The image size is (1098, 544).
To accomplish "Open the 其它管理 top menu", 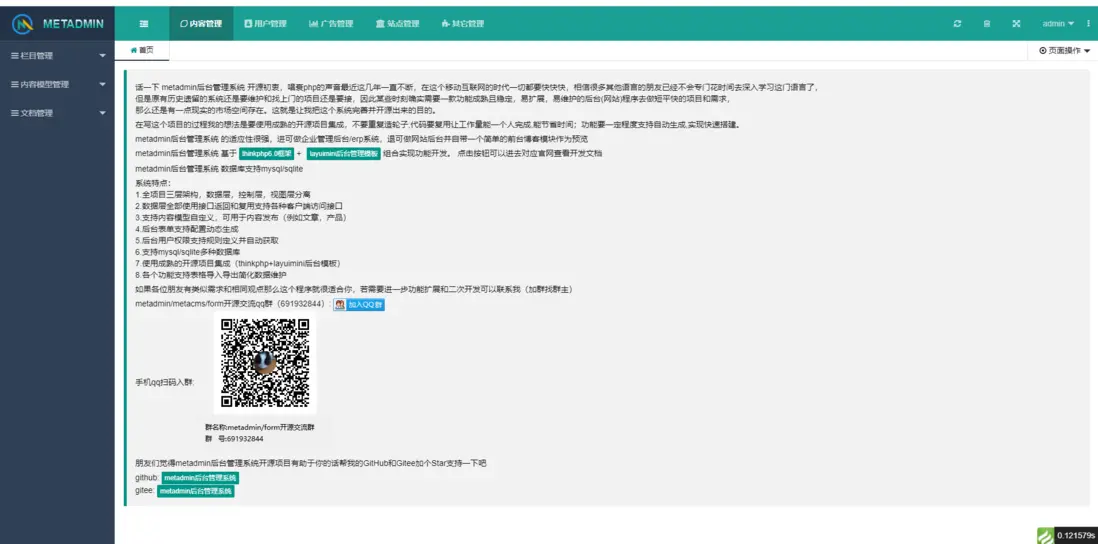I will pyautogui.click(x=463, y=24).
